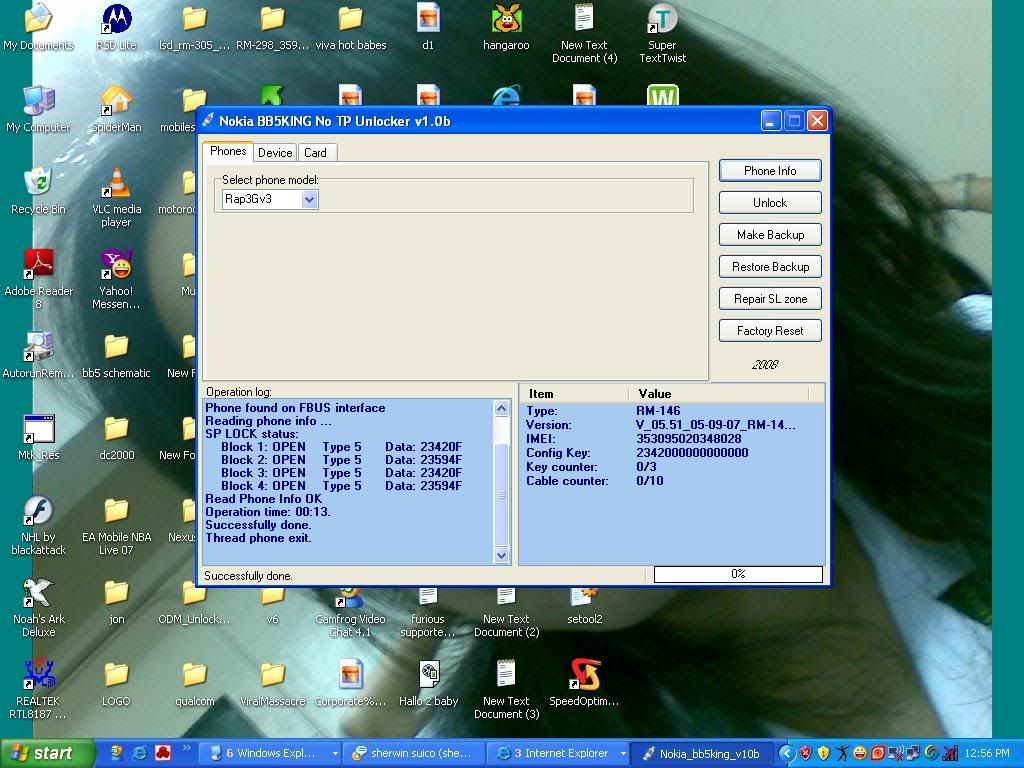Launch NHL by blackattack shortcut
Viewport: 1024px width, 768px height.
coord(39,526)
